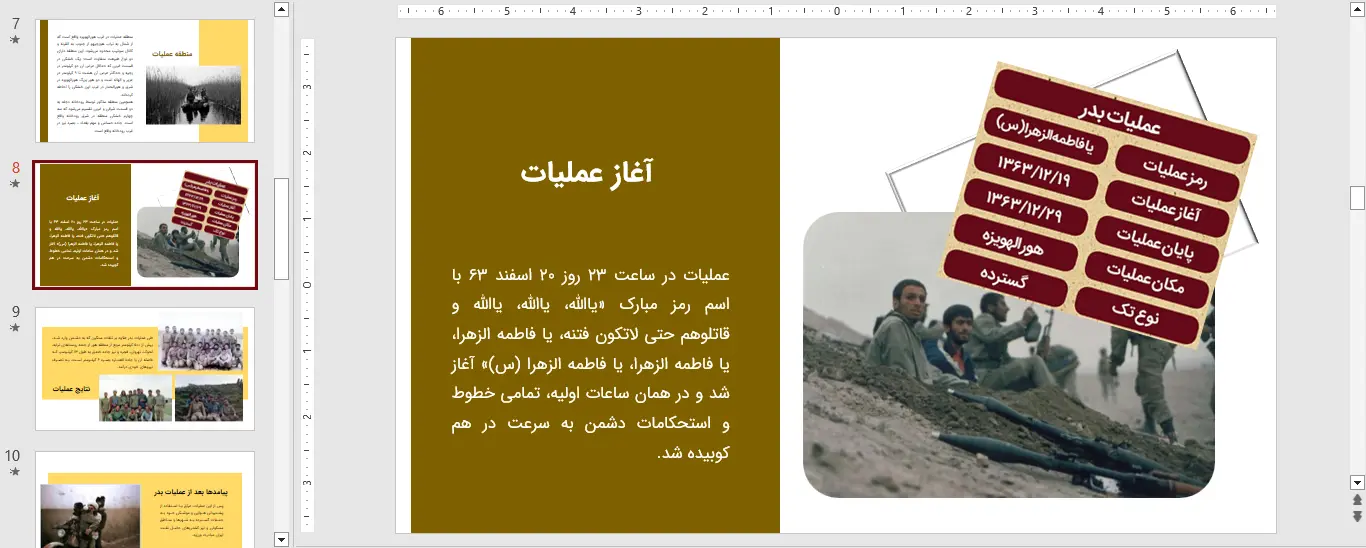1366x548 pixels.
Task: Click the animation star icon under slide 8
Action: click(x=14, y=185)
